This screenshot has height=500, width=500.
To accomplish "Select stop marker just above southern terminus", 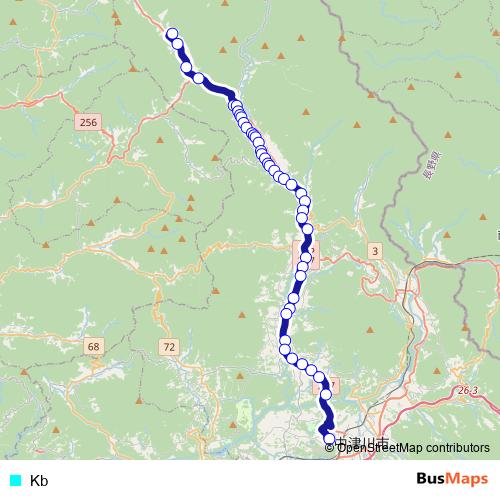I will (x=326, y=395).
